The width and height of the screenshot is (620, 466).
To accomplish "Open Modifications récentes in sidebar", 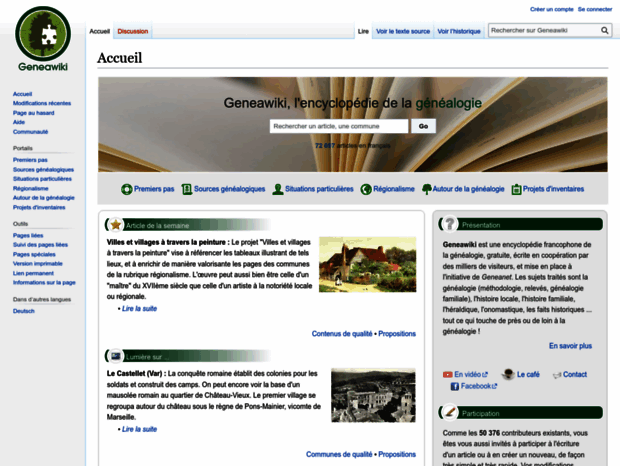I will [42, 103].
